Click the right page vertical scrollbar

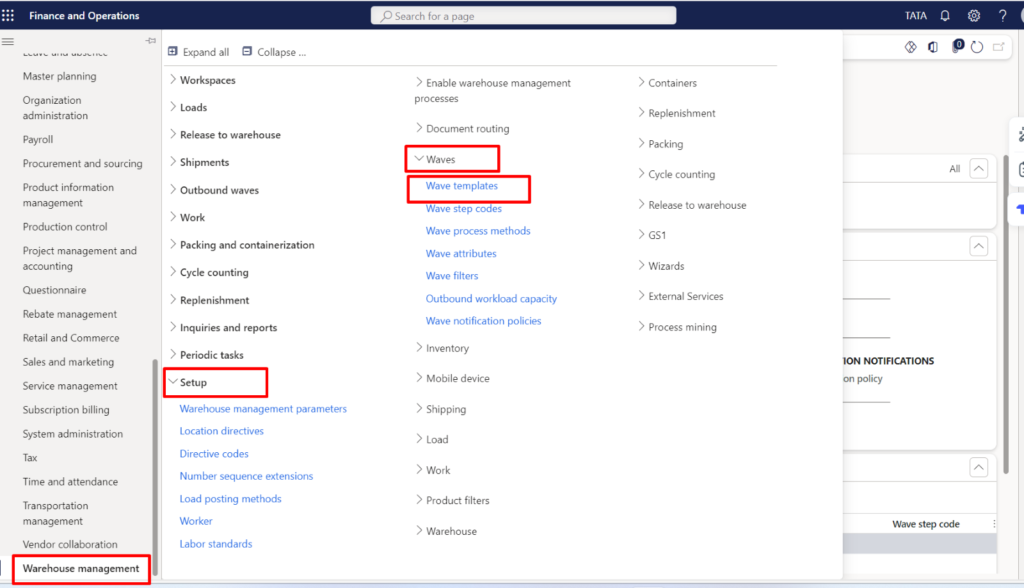1006,314
